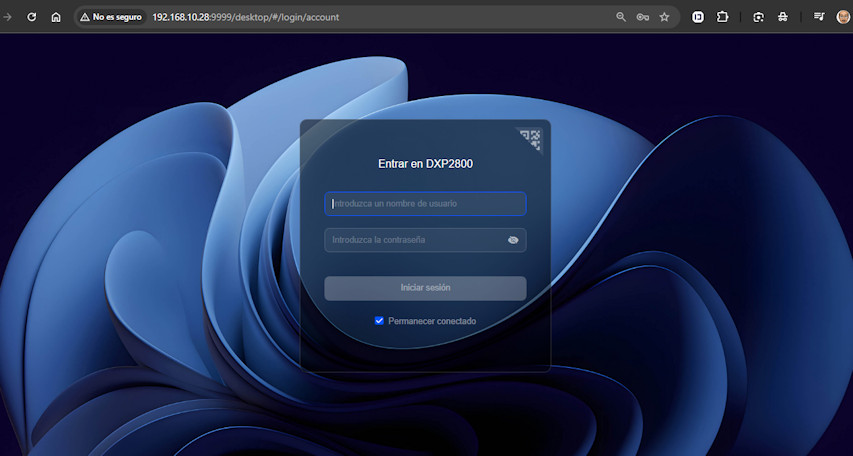The image size is (853, 456).
Task: Open the saved passwords key icon
Action: click(642, 17)
